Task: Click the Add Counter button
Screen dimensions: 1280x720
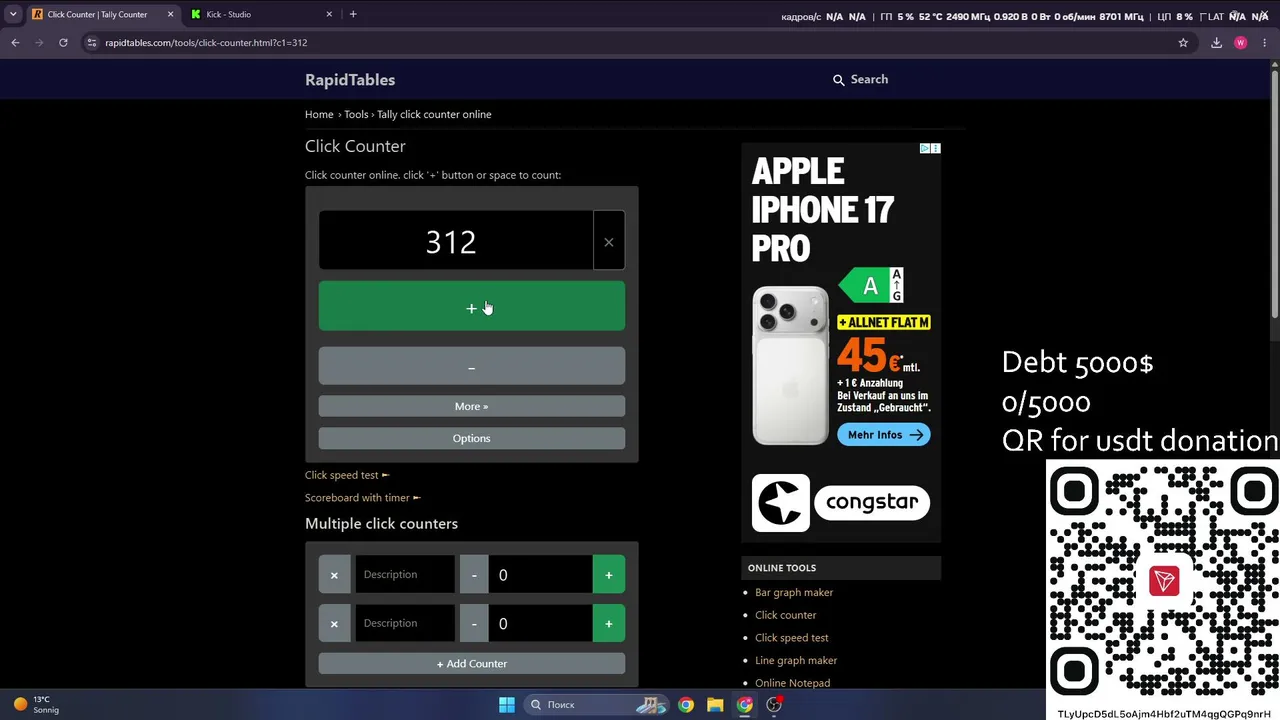Action: tap(471, 664)
